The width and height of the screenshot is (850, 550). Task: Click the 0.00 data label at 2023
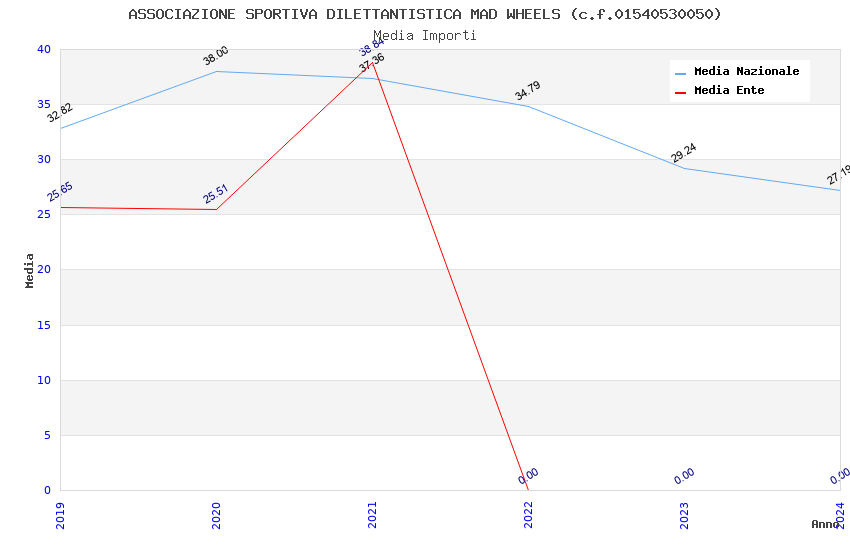point(684,476)
